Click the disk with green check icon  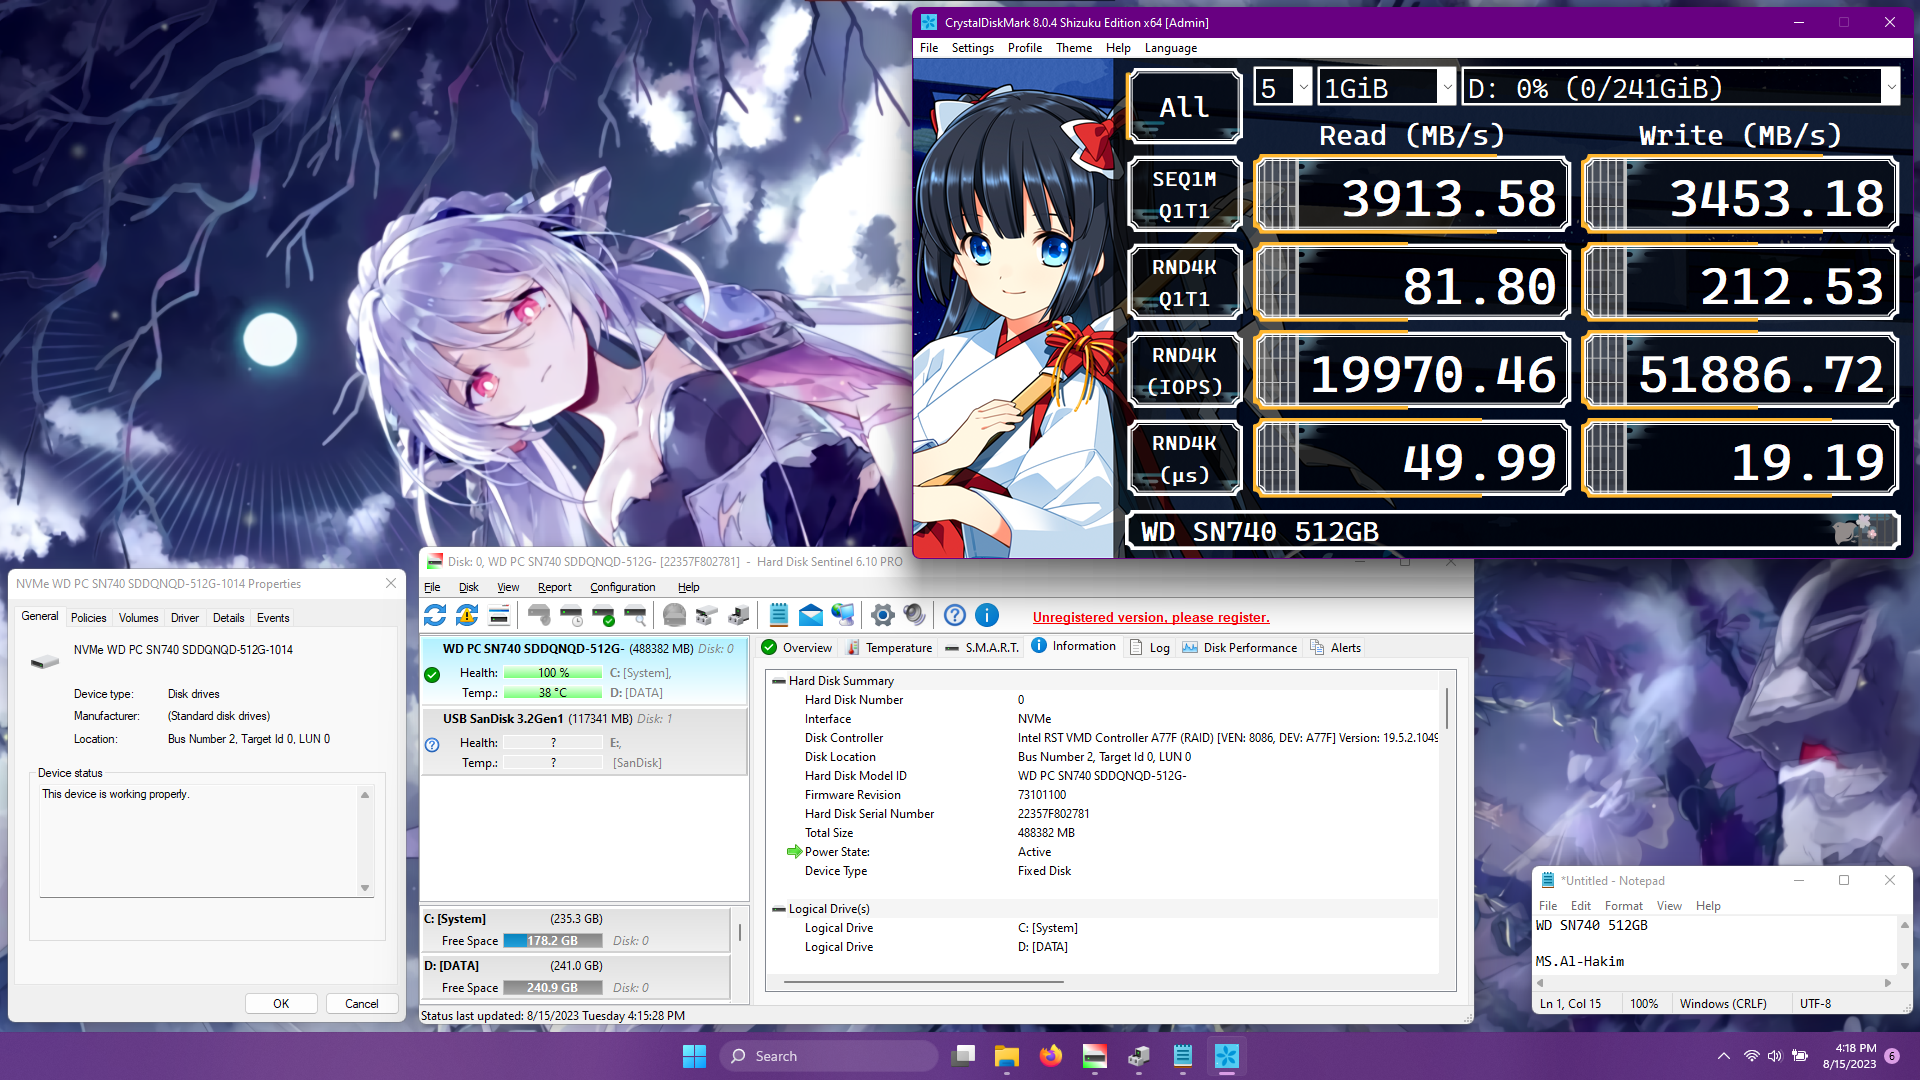point(603,615)
